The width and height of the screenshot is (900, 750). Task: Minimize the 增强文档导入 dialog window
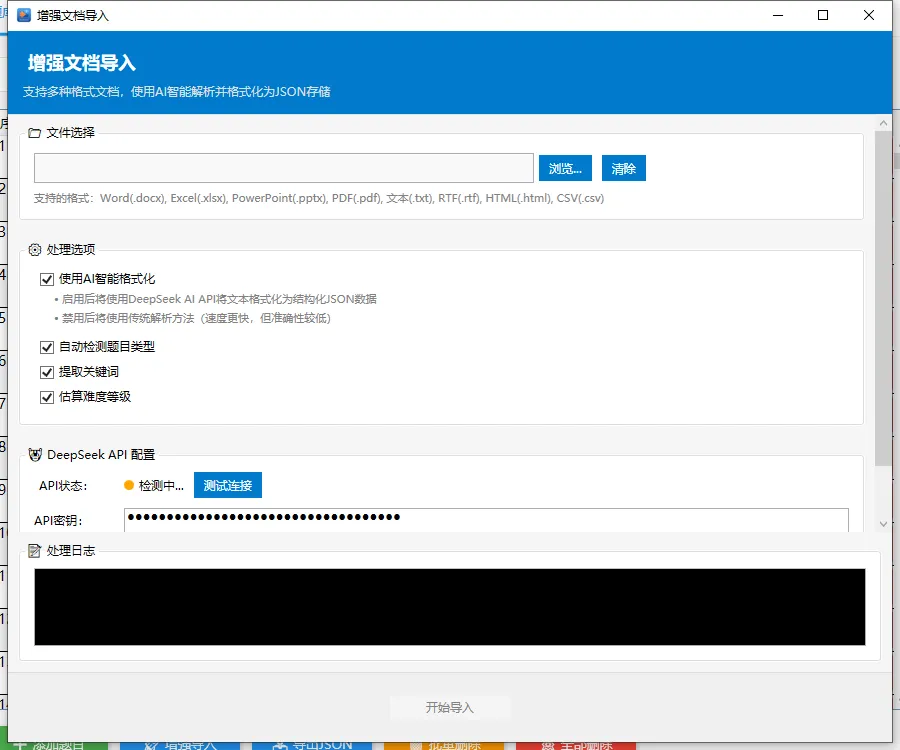[777, 15]
